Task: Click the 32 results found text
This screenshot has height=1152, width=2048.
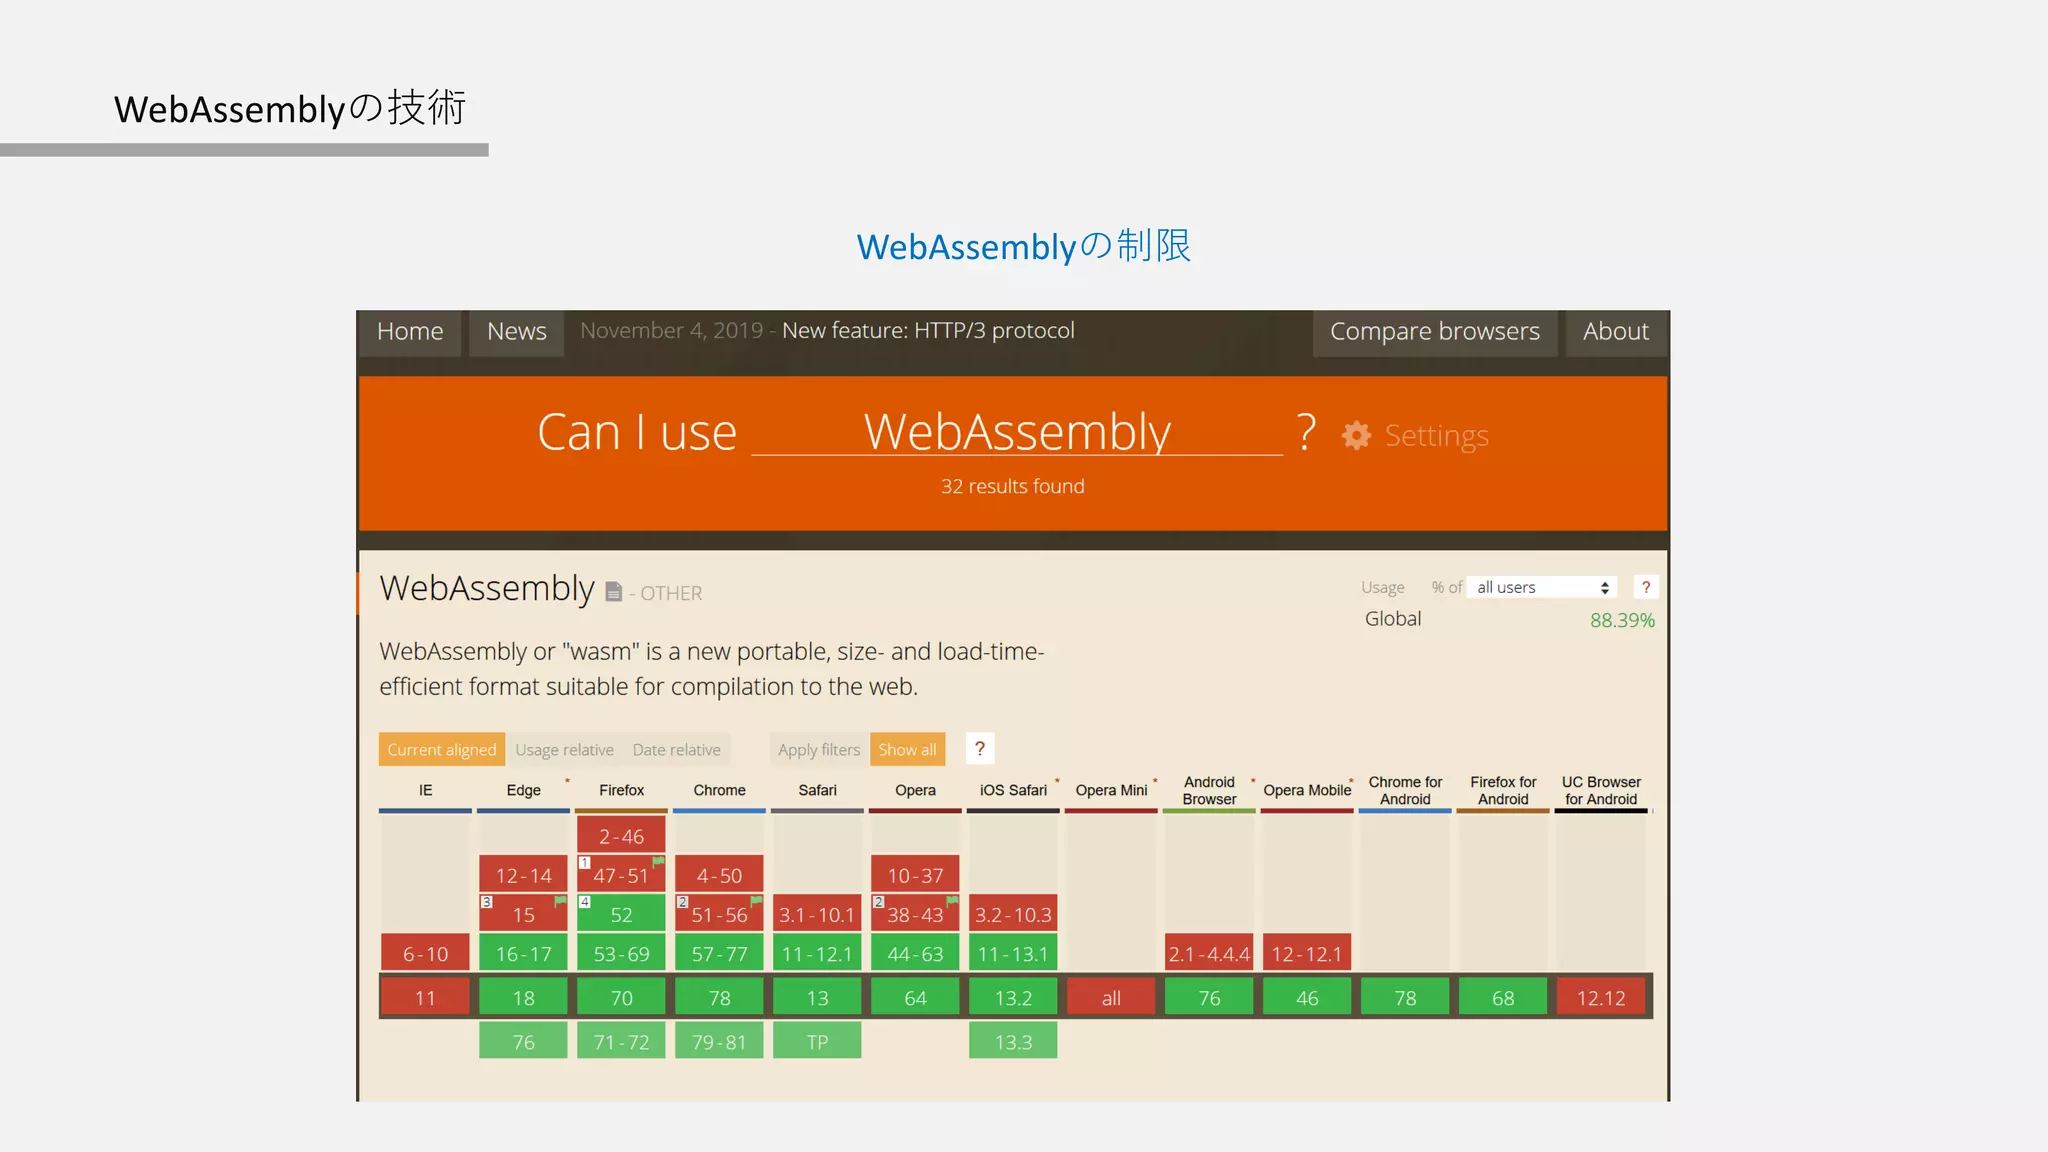Action: coord(1012,486)
